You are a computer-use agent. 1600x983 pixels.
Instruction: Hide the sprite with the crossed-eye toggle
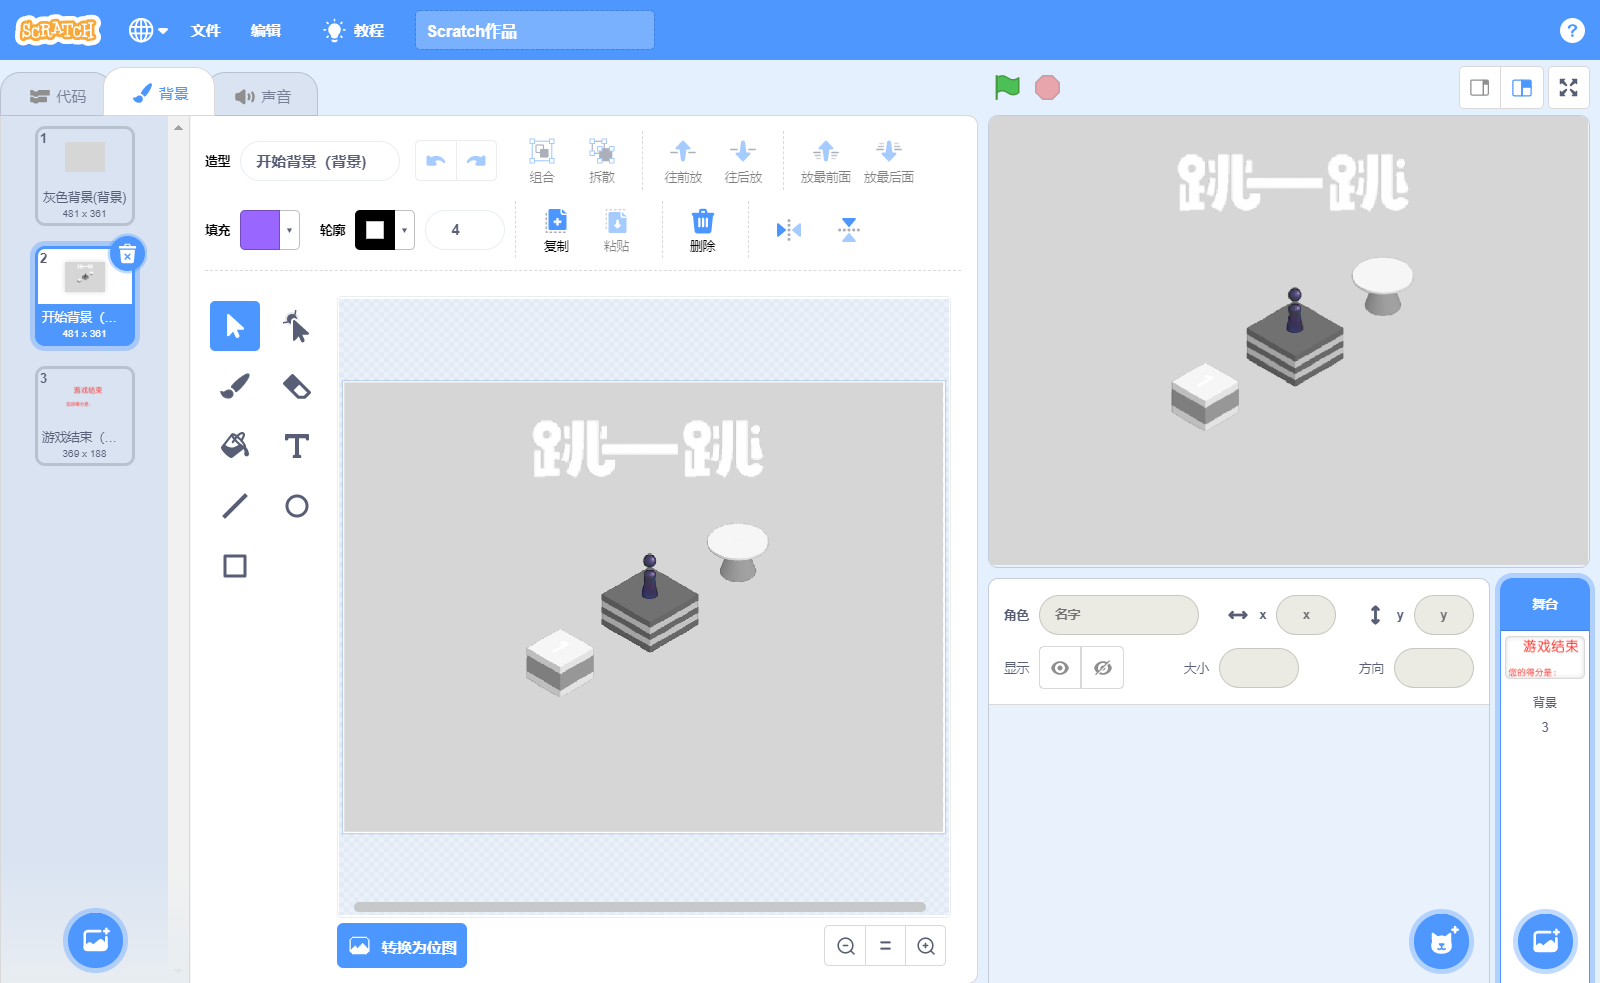(1102, 668)
